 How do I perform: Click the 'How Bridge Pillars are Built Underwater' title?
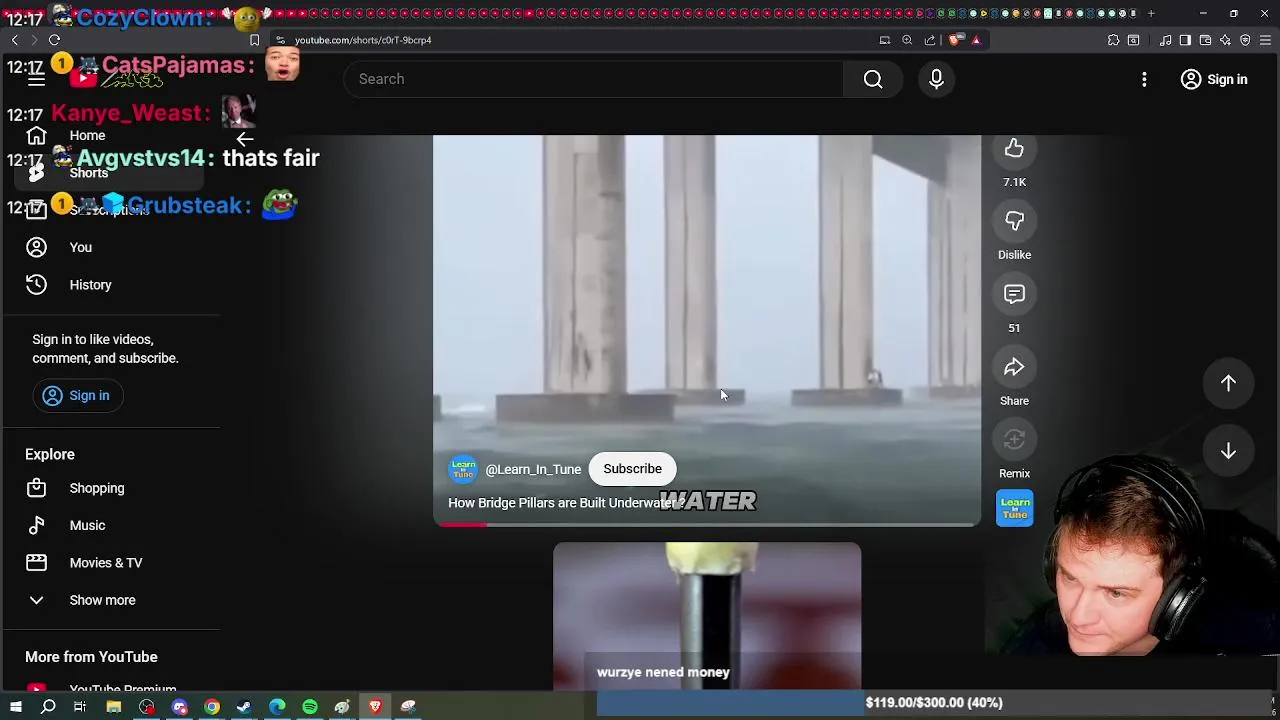[x=565, y=503]
